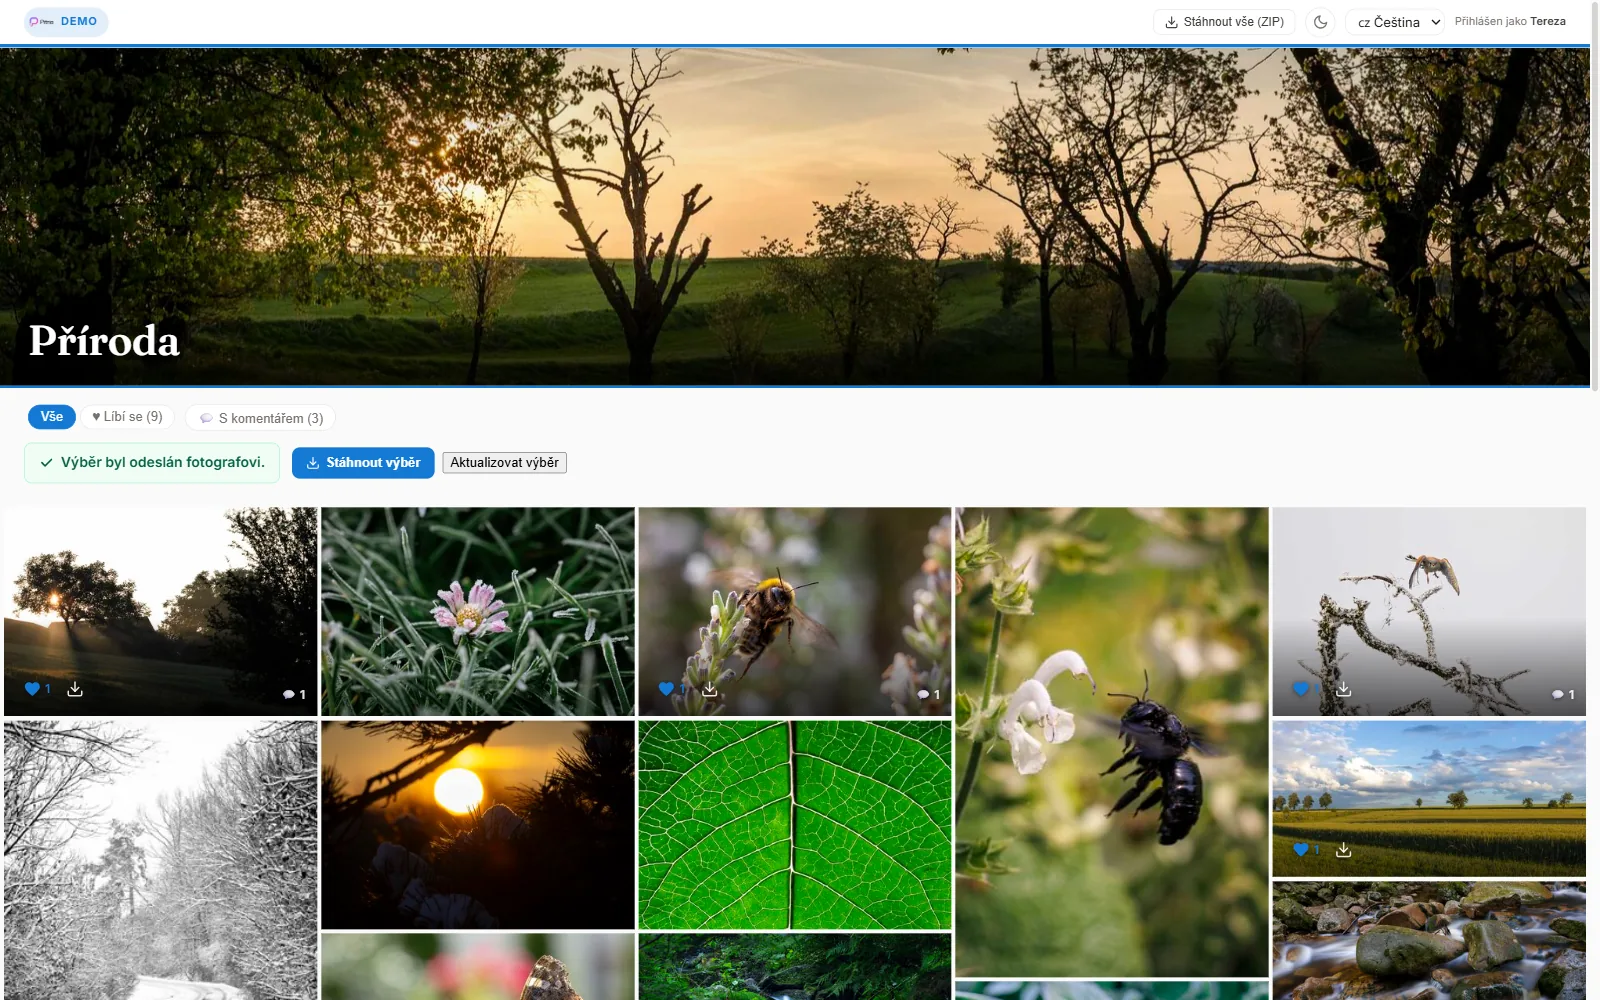Image resolution: width=1600 pixels, height=1000 pixels.
Task: Filter by Líbí se (9)
Action: tap(128, 417)
